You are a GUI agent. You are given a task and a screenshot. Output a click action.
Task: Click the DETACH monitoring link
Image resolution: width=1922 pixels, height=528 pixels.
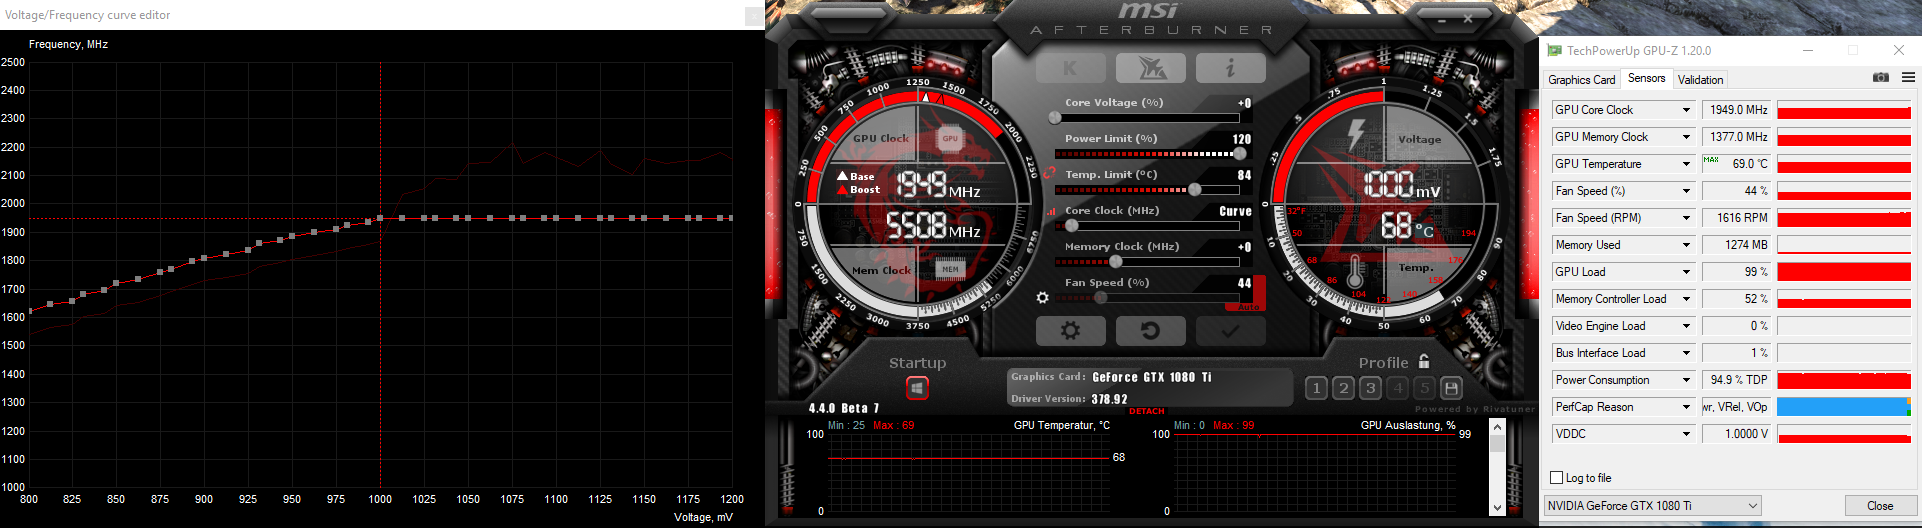(1147, 411)
